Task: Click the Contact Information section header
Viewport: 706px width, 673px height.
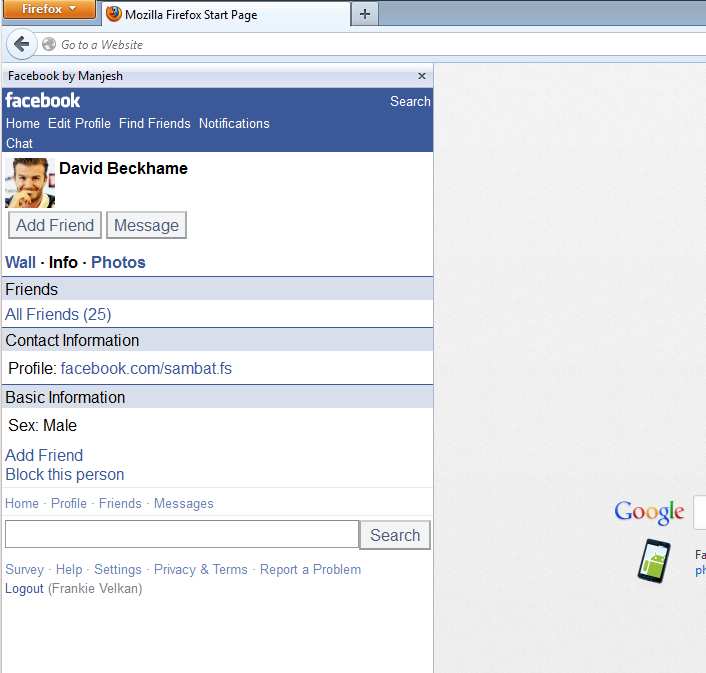Action: point(217,341)
